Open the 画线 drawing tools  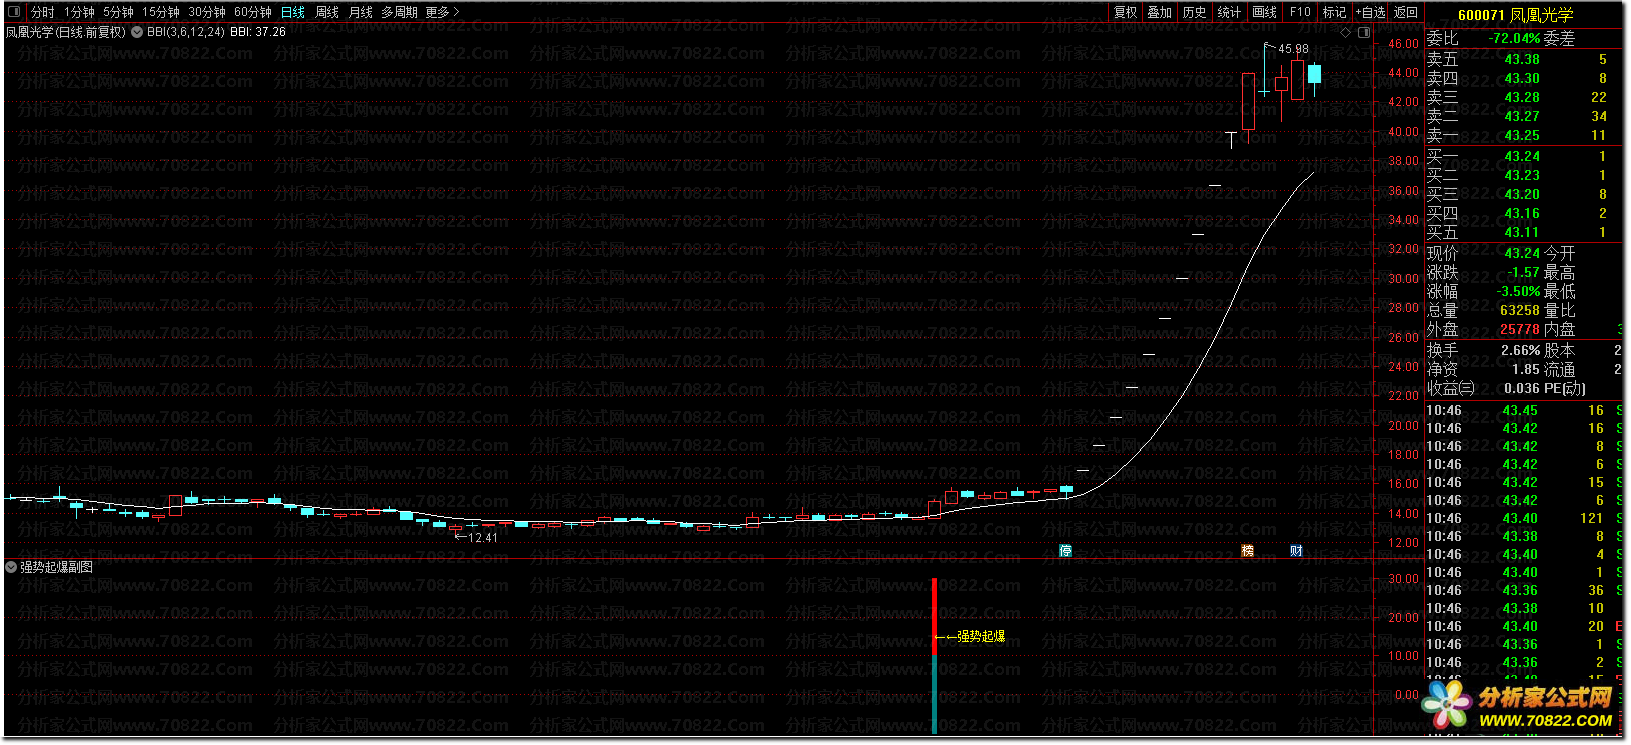coord(1264,12)
